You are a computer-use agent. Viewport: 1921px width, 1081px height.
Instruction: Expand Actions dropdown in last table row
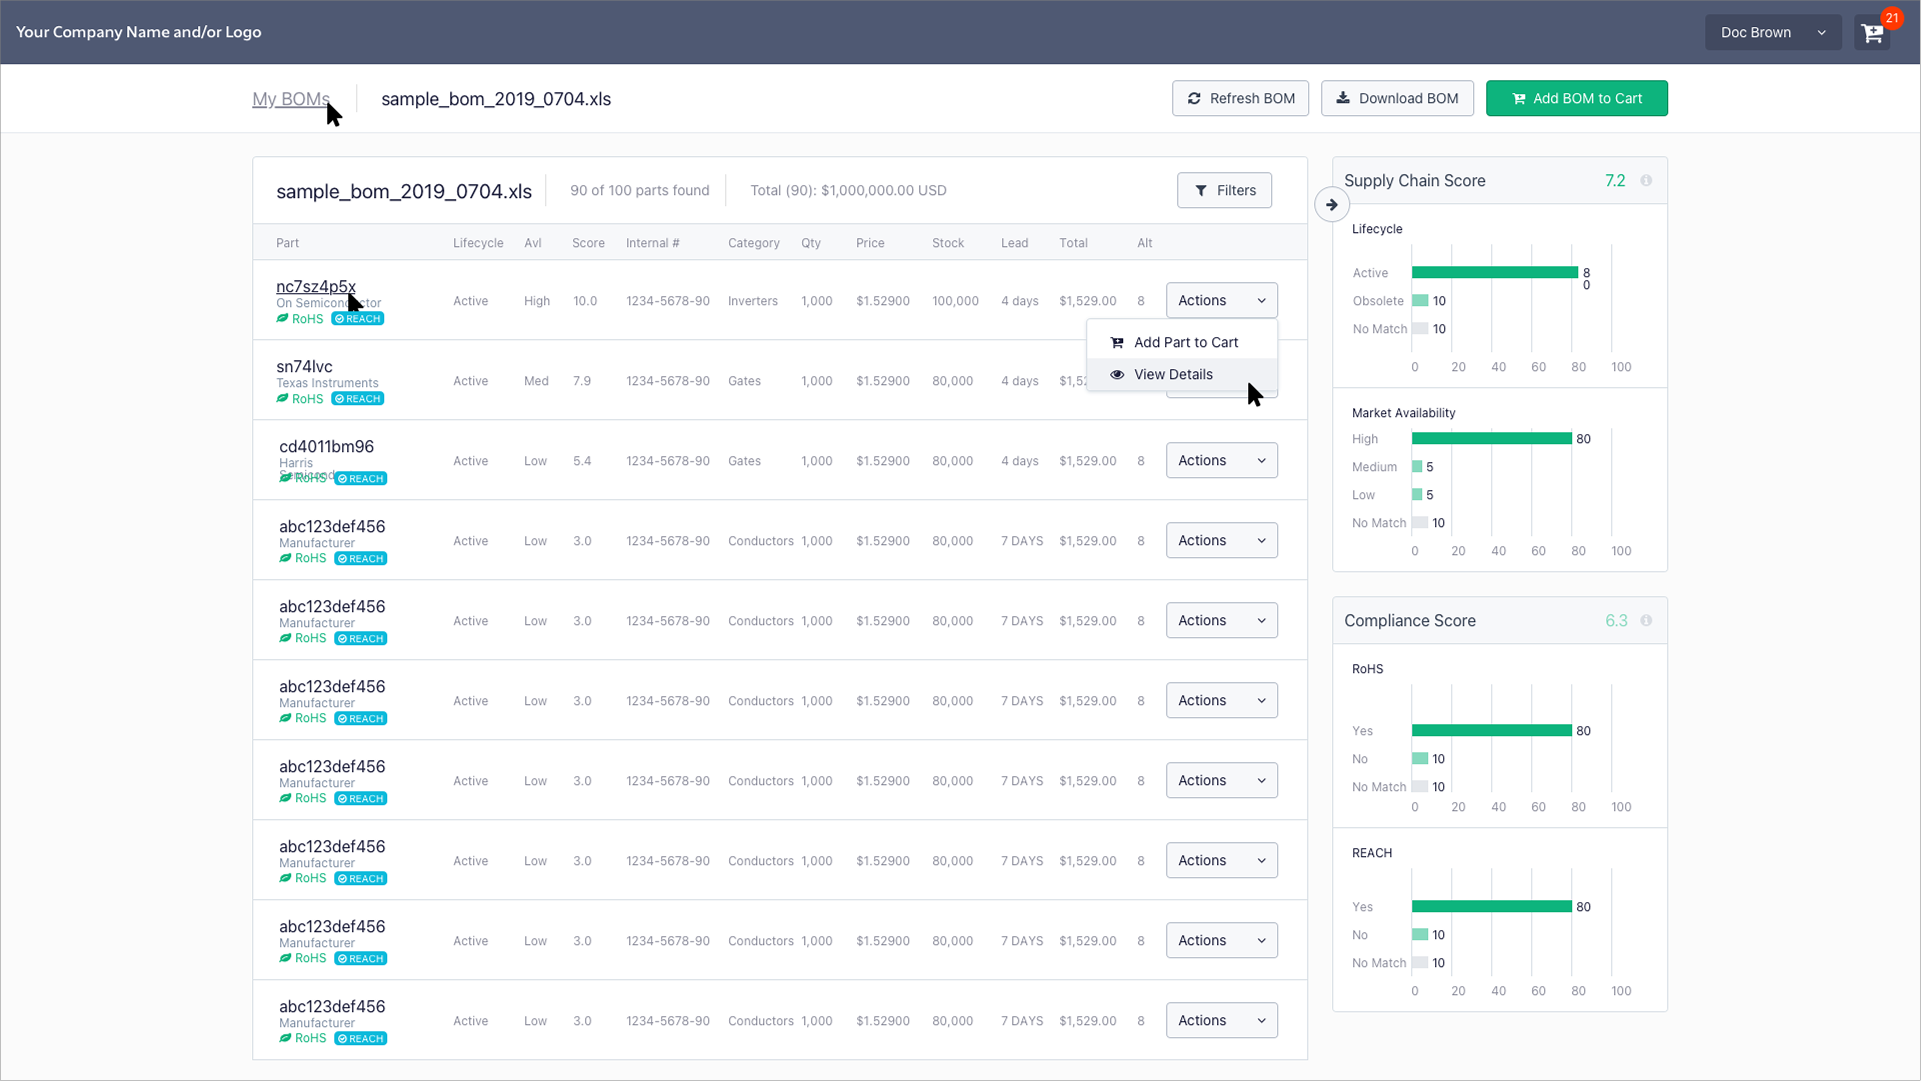pos(1221,1021)
